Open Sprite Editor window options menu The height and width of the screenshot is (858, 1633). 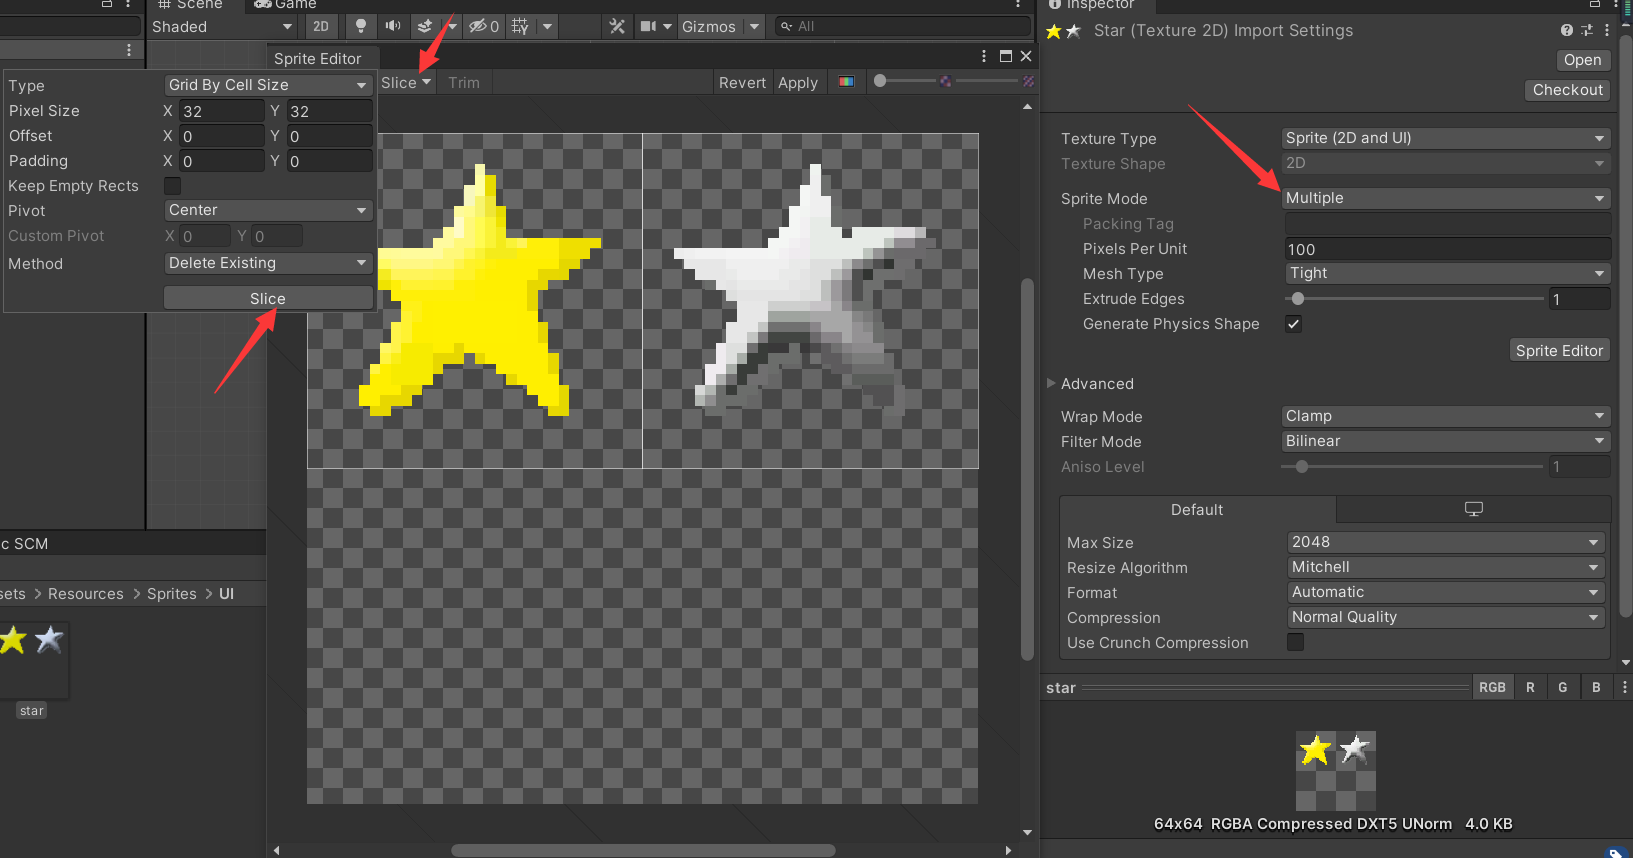click(984, 56)
